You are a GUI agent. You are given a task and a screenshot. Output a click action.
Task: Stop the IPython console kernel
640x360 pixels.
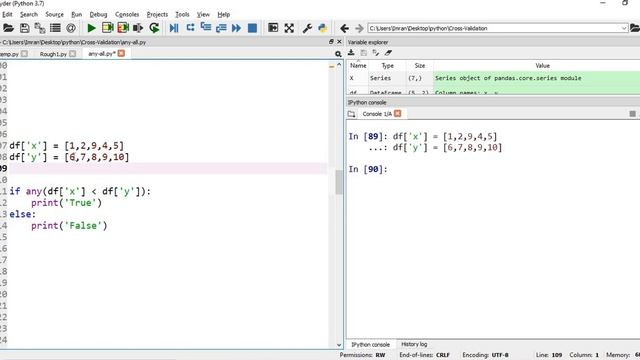click(632, 114)
